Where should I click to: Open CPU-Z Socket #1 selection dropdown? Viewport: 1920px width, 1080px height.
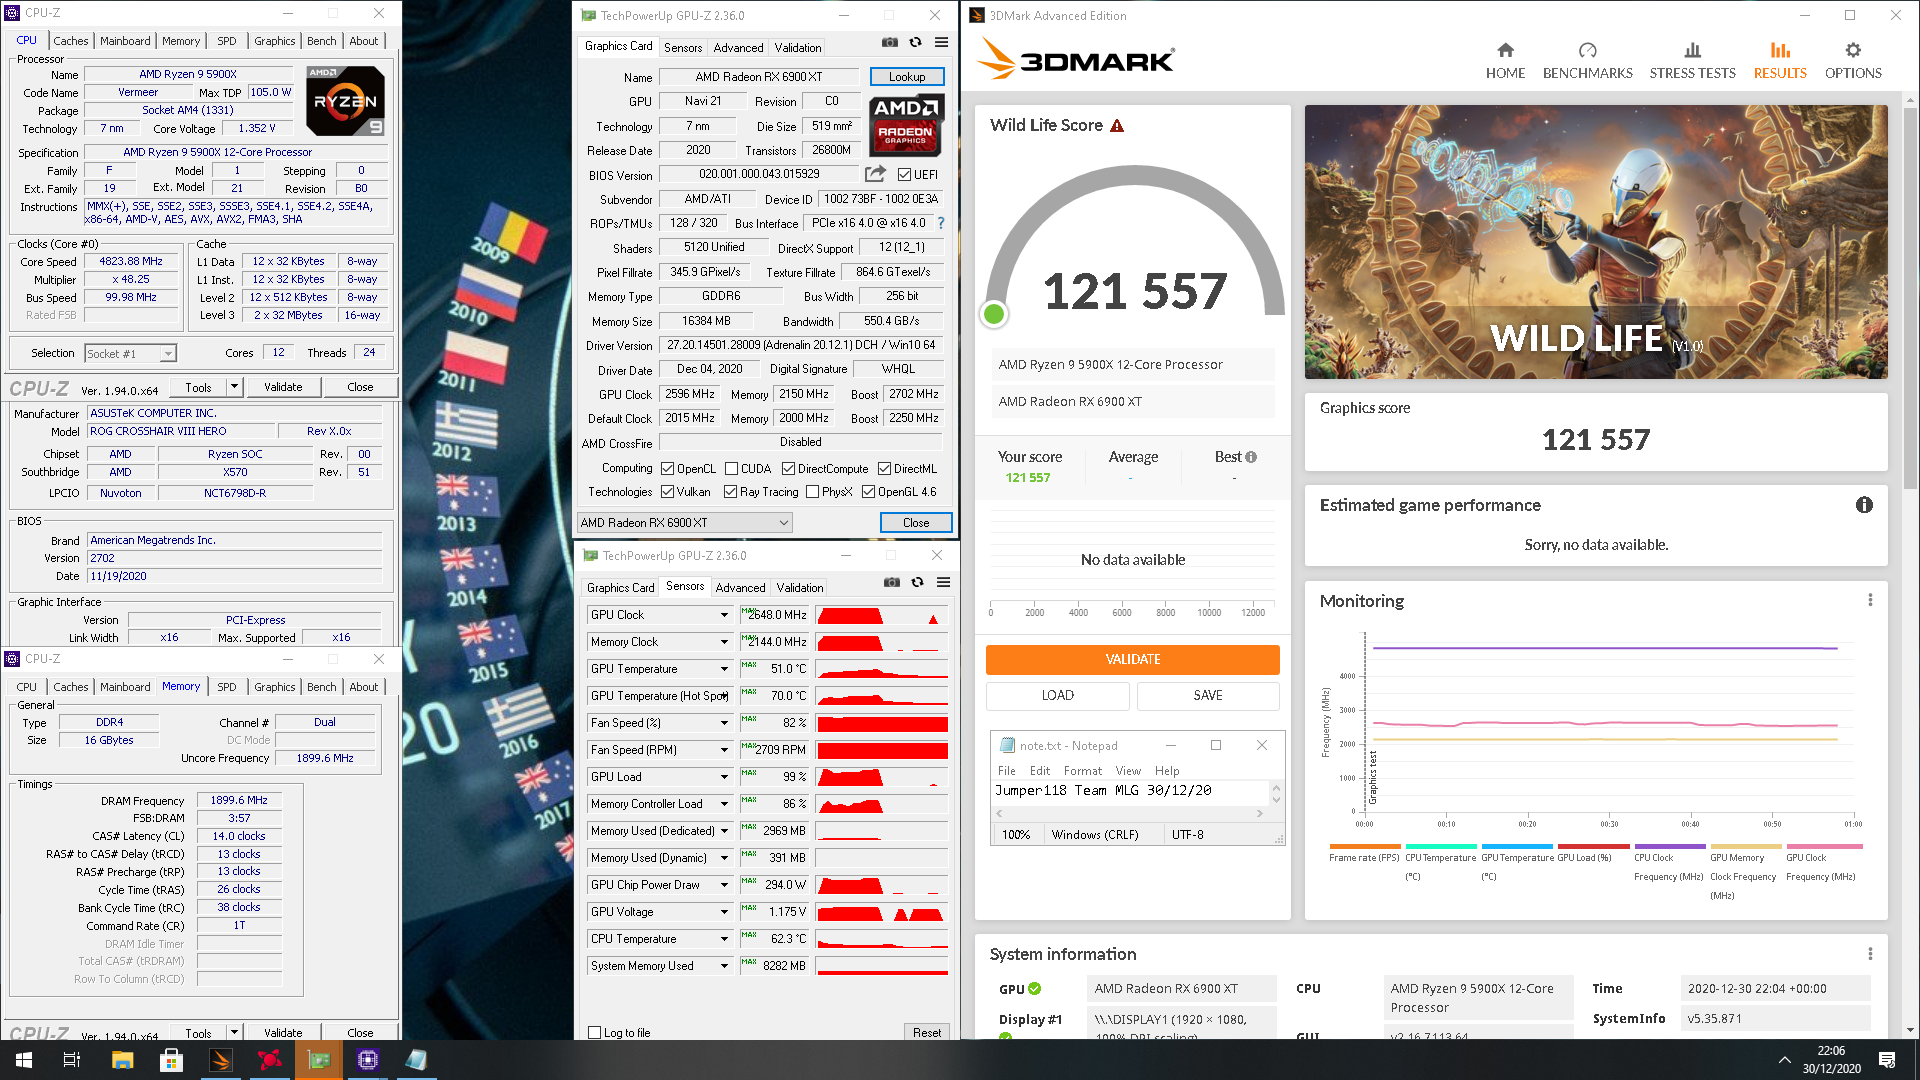click(130, 354)
